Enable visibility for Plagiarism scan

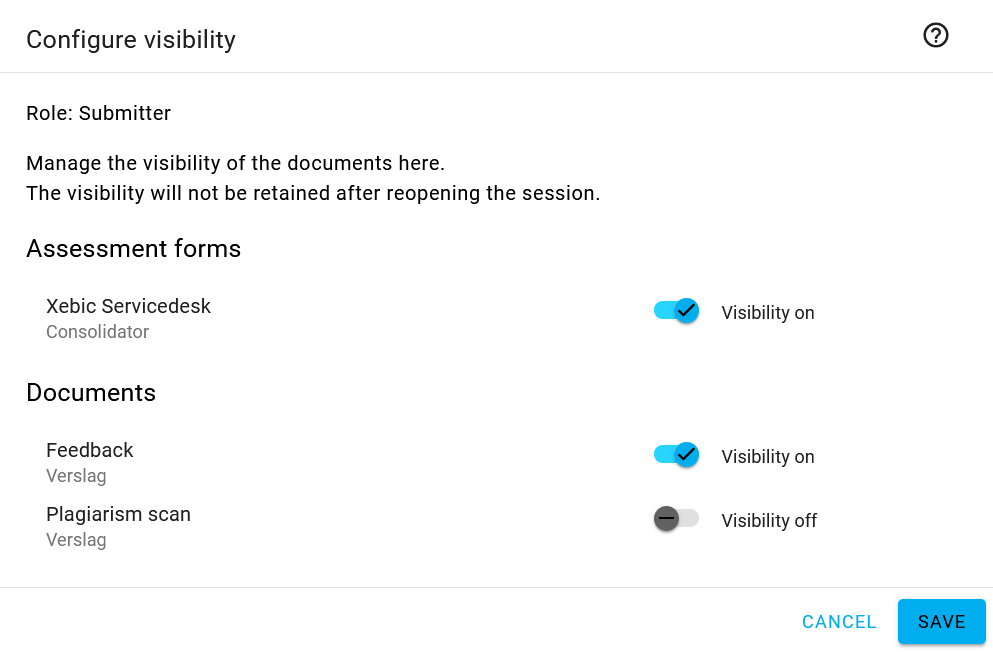pos(676,518)
